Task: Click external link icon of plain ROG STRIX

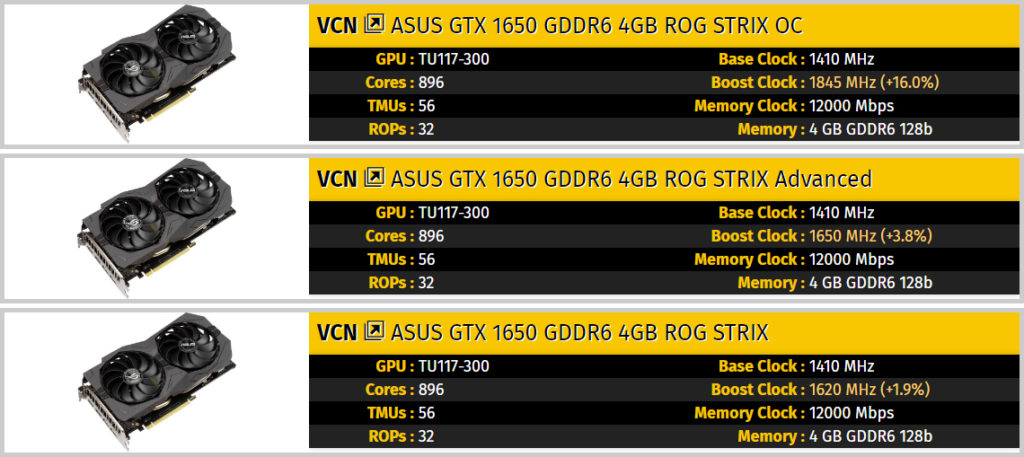Action: (x=374, y=332)
